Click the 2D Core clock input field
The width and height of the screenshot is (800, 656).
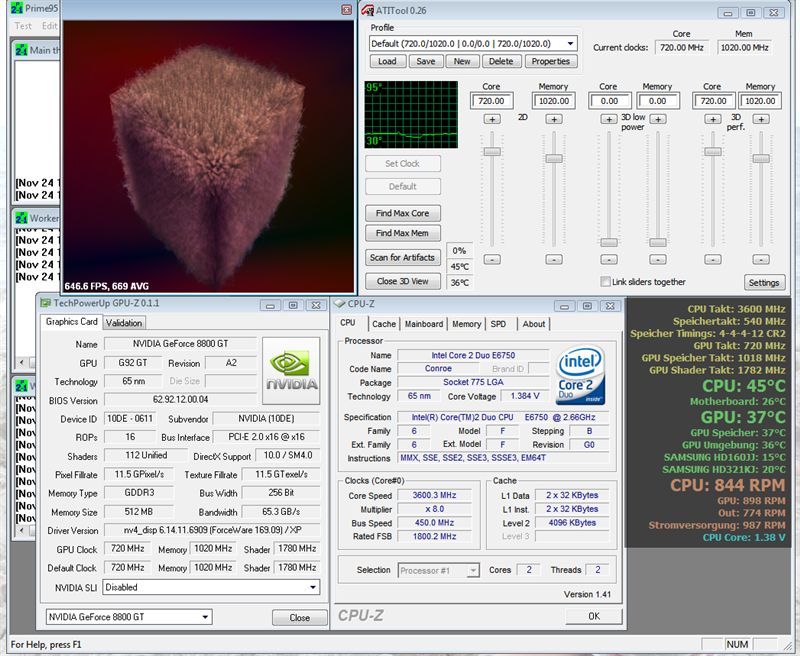(491, 101)
